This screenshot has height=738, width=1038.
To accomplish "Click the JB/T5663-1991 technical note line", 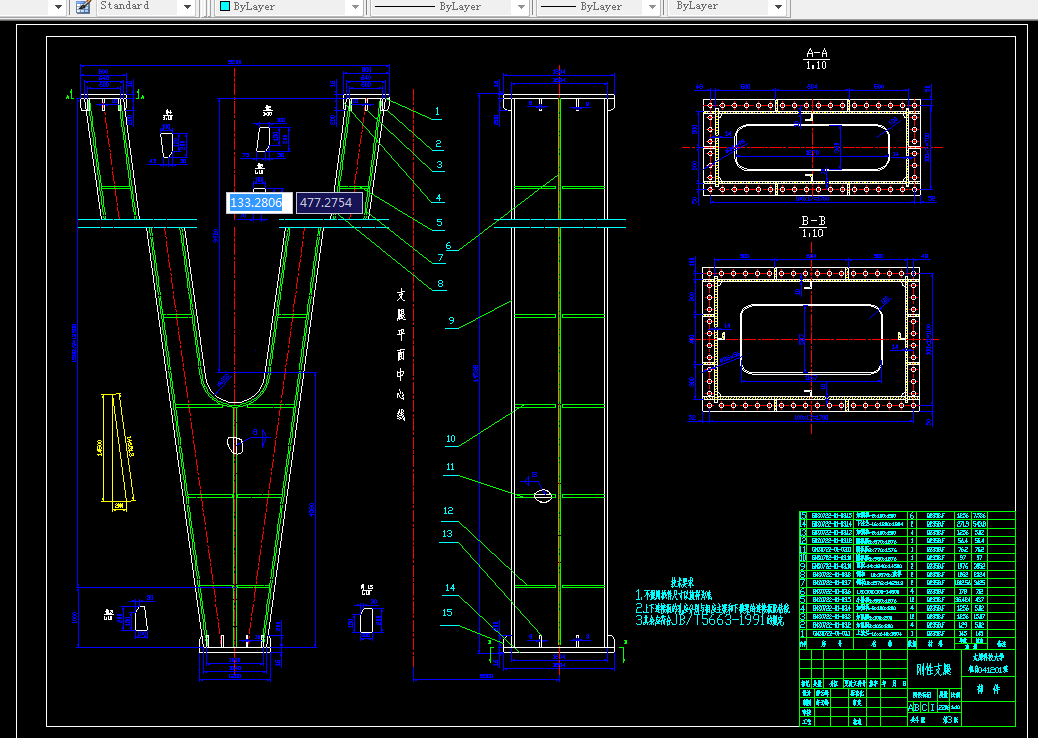I will pyautogui.click(x=710, y=620).
